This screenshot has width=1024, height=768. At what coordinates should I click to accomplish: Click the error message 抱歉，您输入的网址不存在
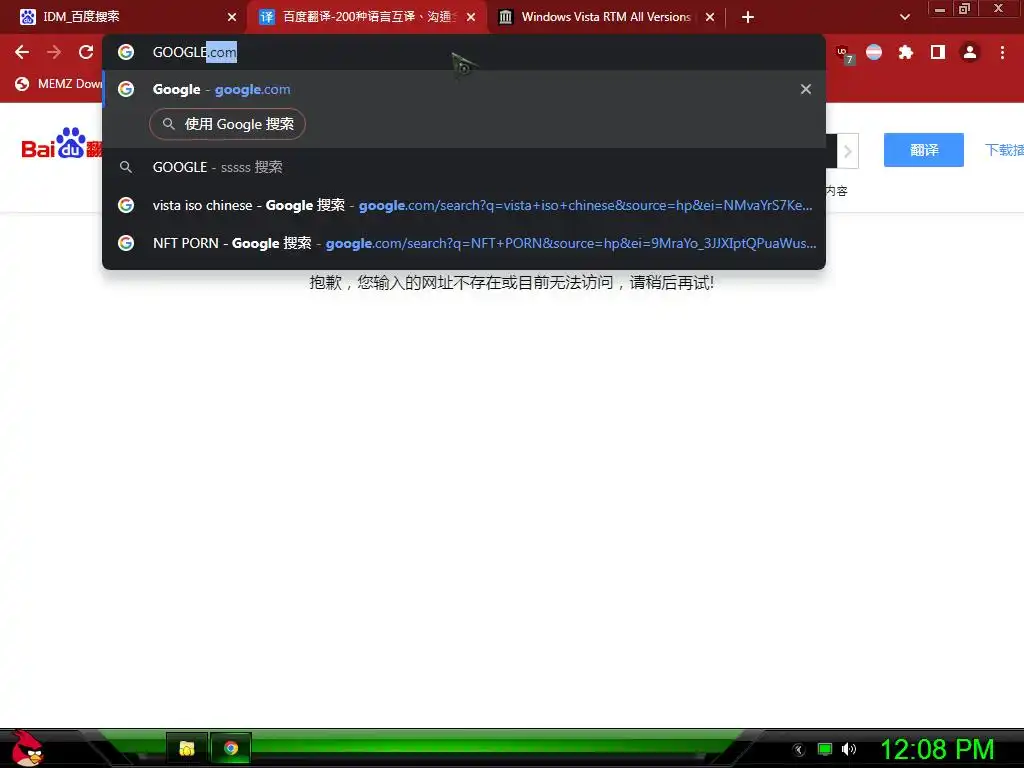(x=511, y=283)
